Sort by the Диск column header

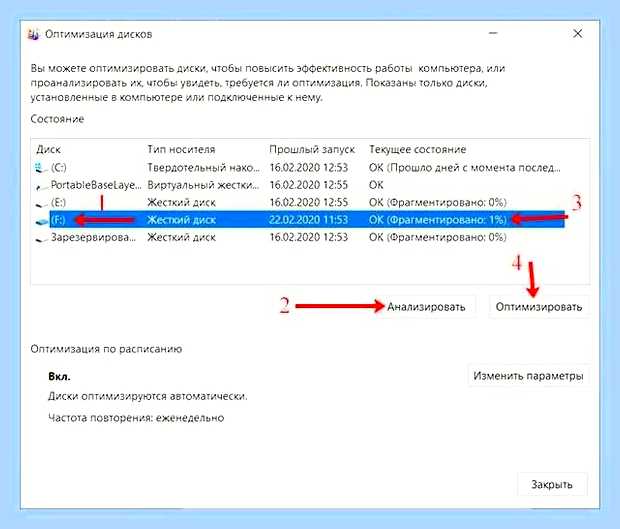tap(49, 149)
